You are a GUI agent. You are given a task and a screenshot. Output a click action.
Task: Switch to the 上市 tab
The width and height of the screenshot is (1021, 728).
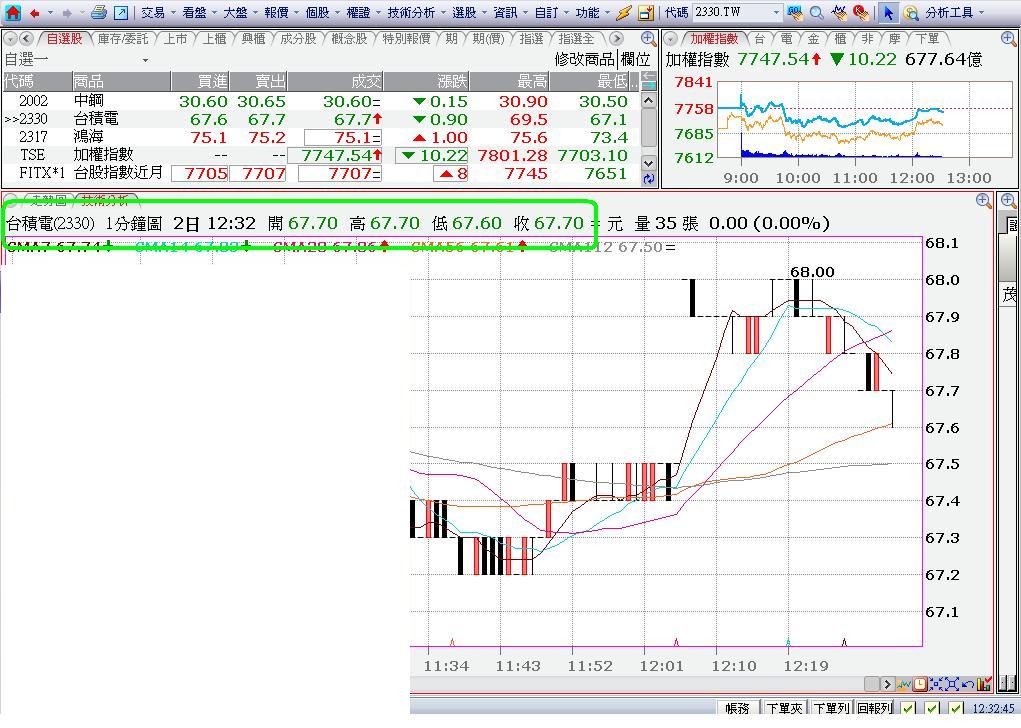coord(175,39)
